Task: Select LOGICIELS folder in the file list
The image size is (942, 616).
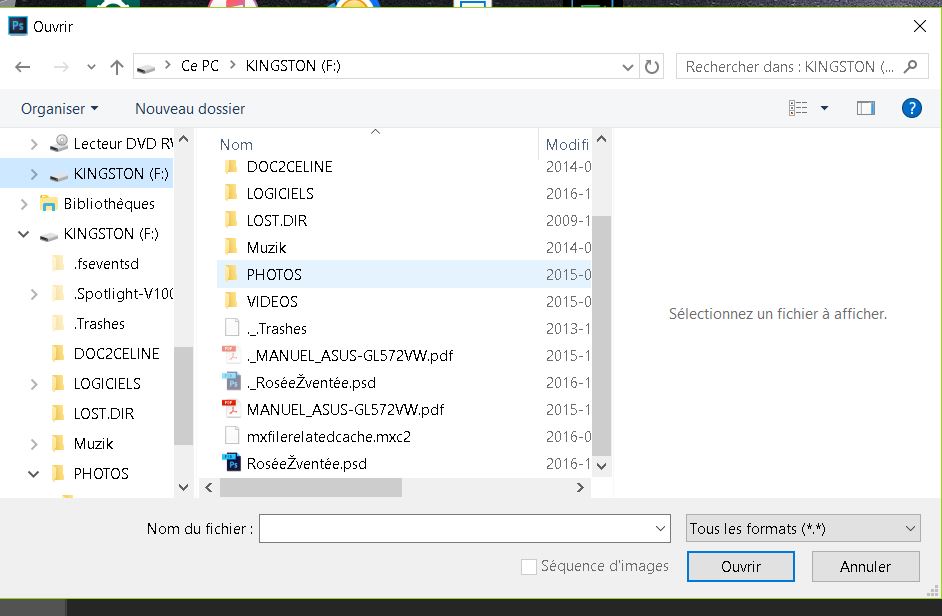Action: coord(269,194)
